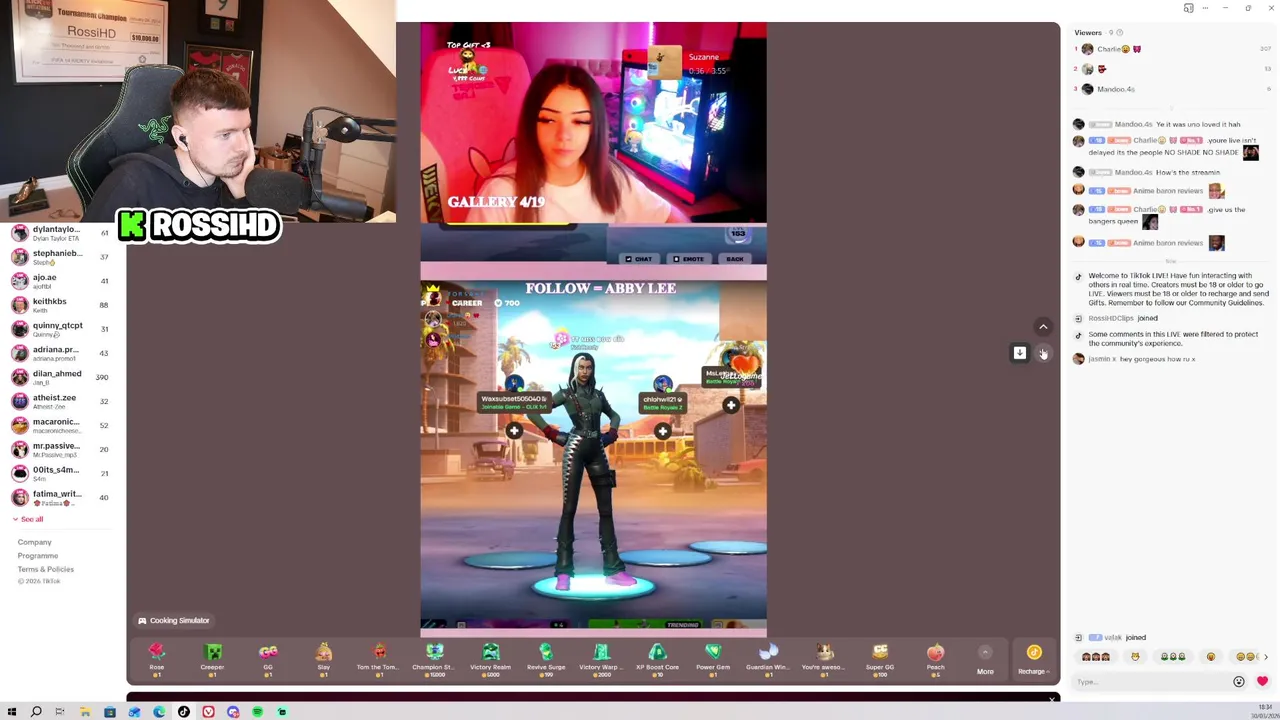The image size is (1280, 720).
Task: Show more quick emoji reactions arrow
Action: (x=1266, y=657)
